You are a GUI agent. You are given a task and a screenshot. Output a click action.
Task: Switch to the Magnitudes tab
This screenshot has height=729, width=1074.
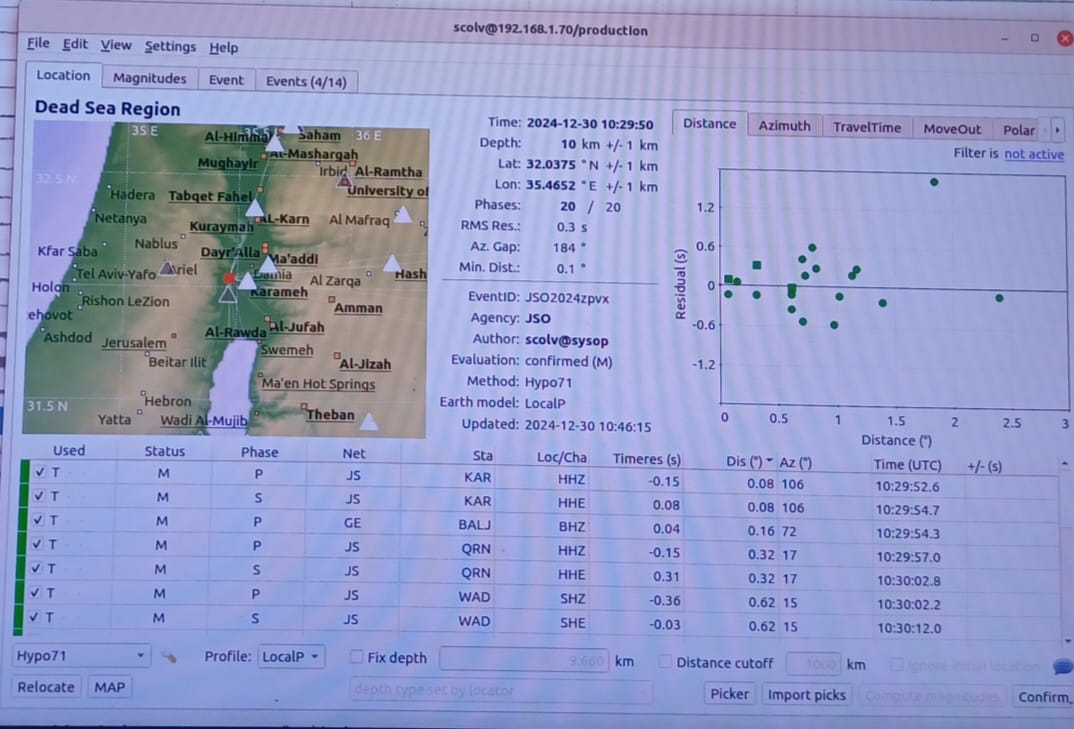point(149,78)
